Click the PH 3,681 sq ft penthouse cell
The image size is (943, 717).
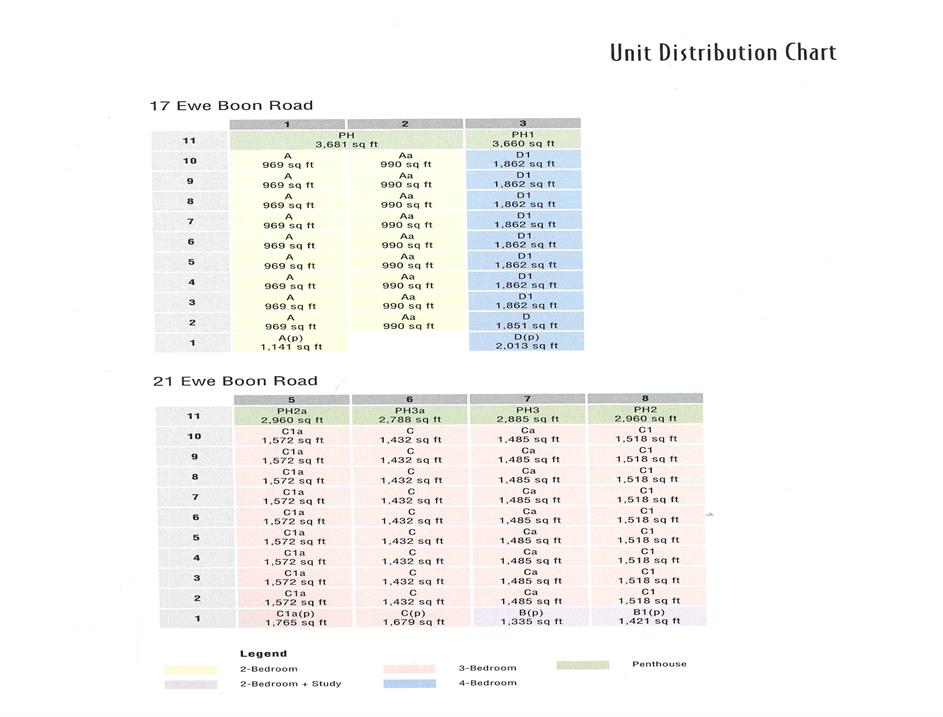pyautogui.click(x=346, y=140)
